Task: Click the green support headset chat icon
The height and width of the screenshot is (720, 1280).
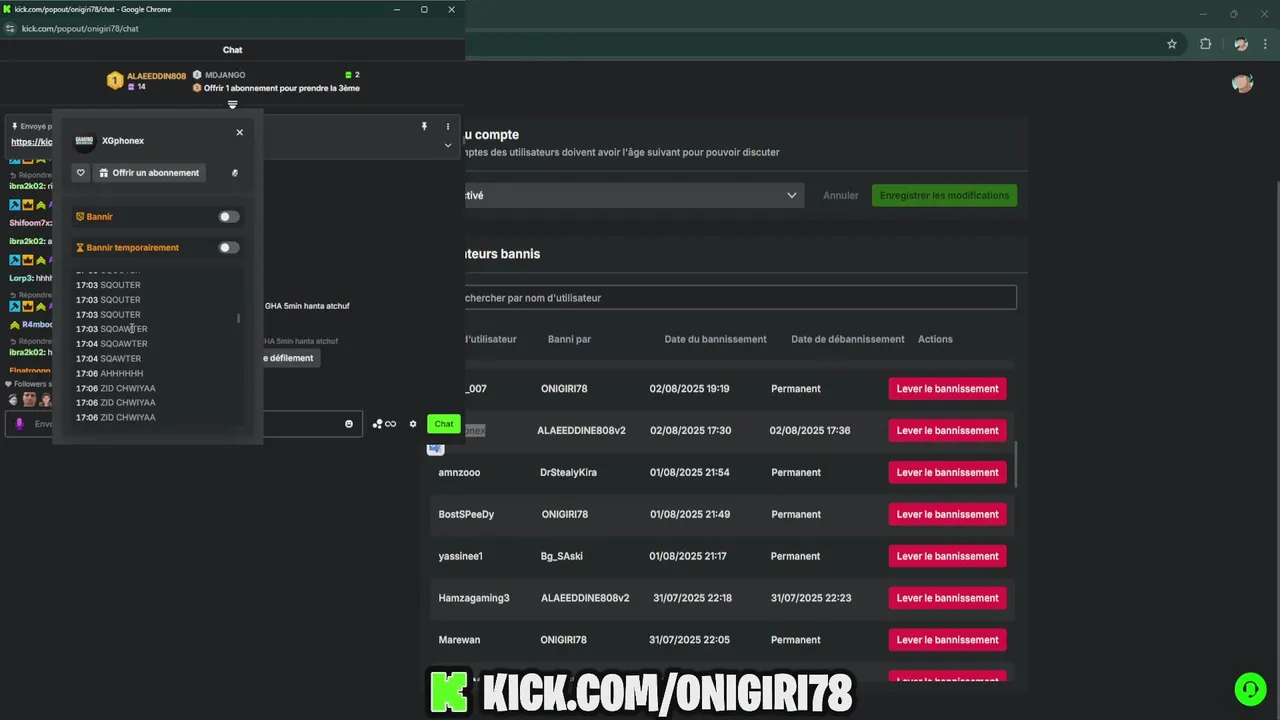Action: pos(1249,688)
